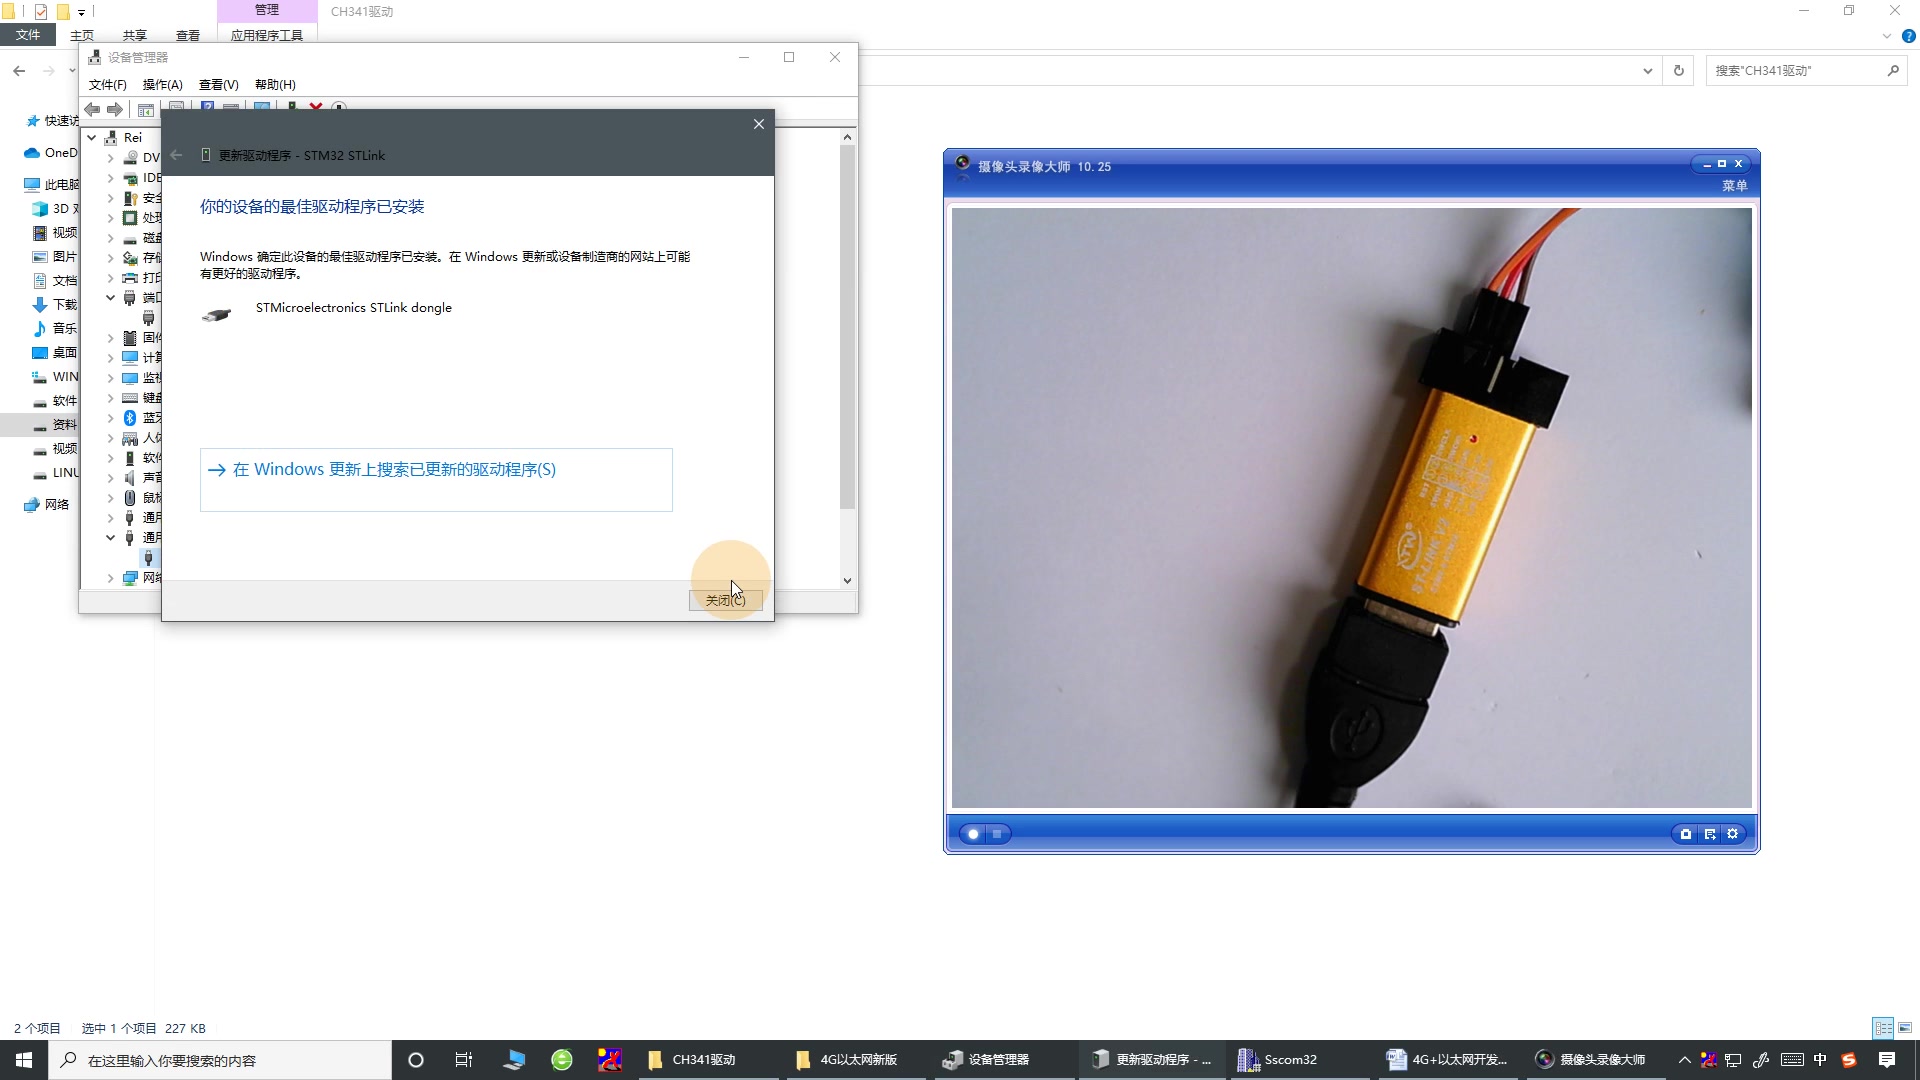Click the 关闭(C) close button

coord(725,600)
